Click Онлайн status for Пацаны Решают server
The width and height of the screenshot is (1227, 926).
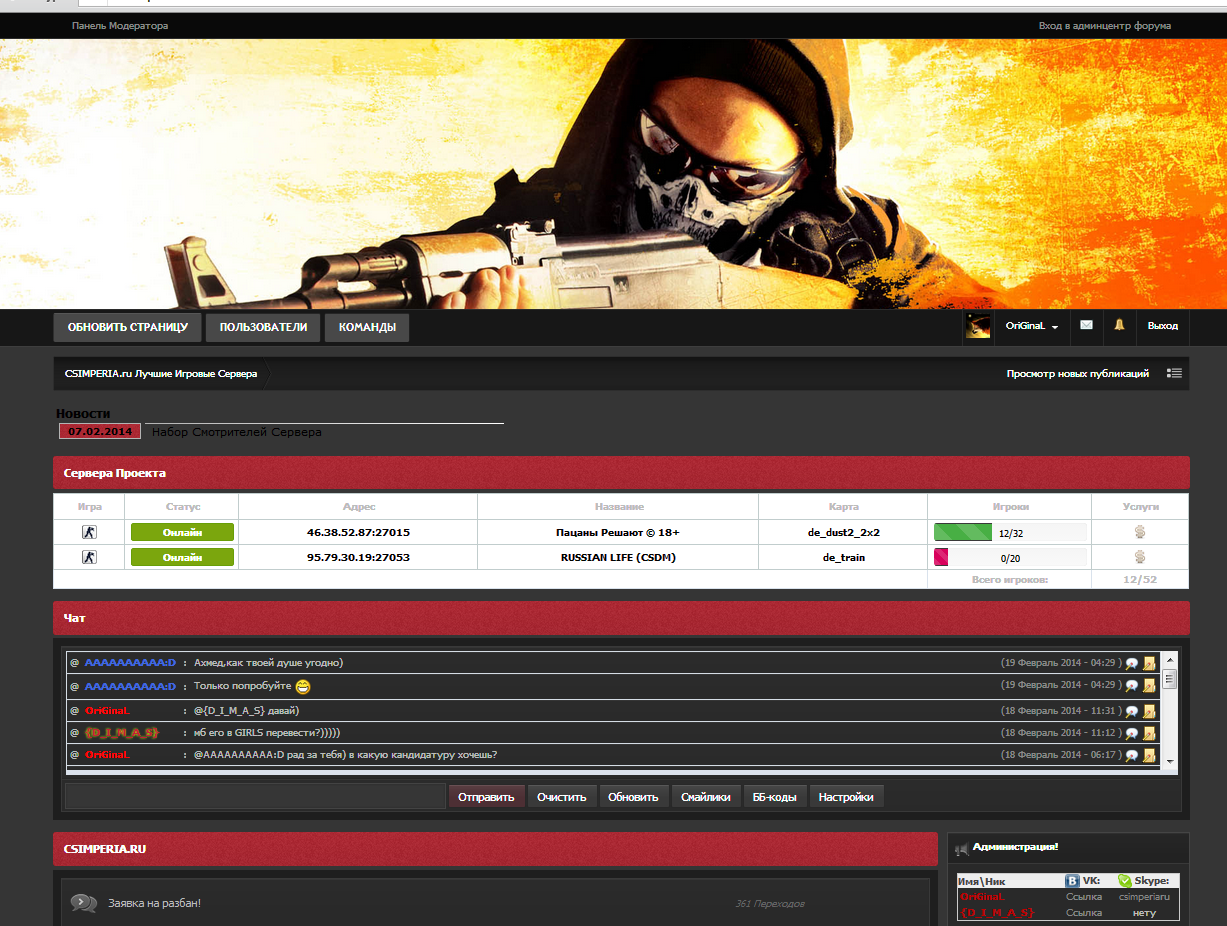point(182,532)
